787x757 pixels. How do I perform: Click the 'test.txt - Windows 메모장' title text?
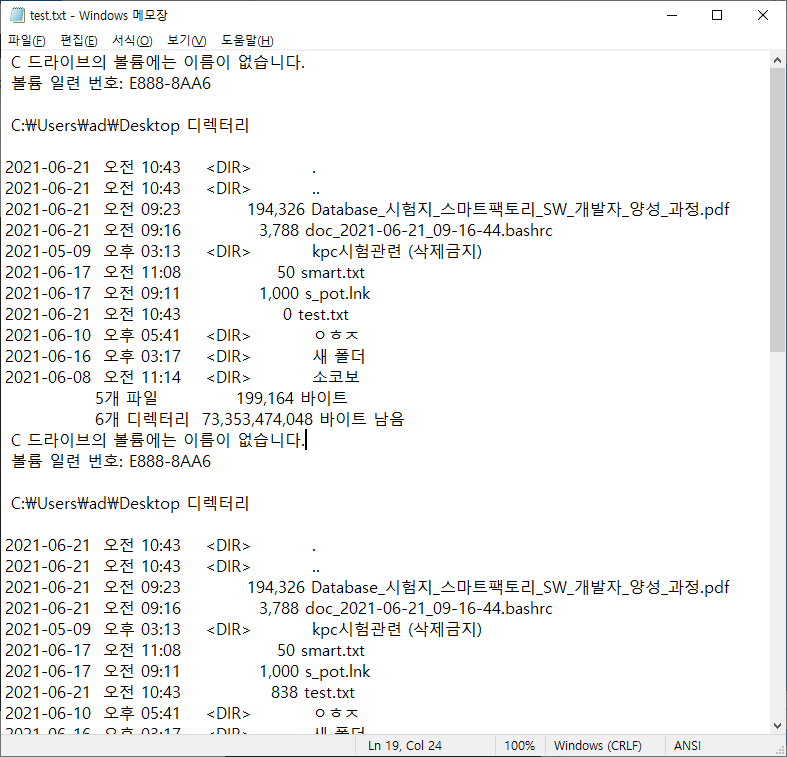[x=98, y=16]
